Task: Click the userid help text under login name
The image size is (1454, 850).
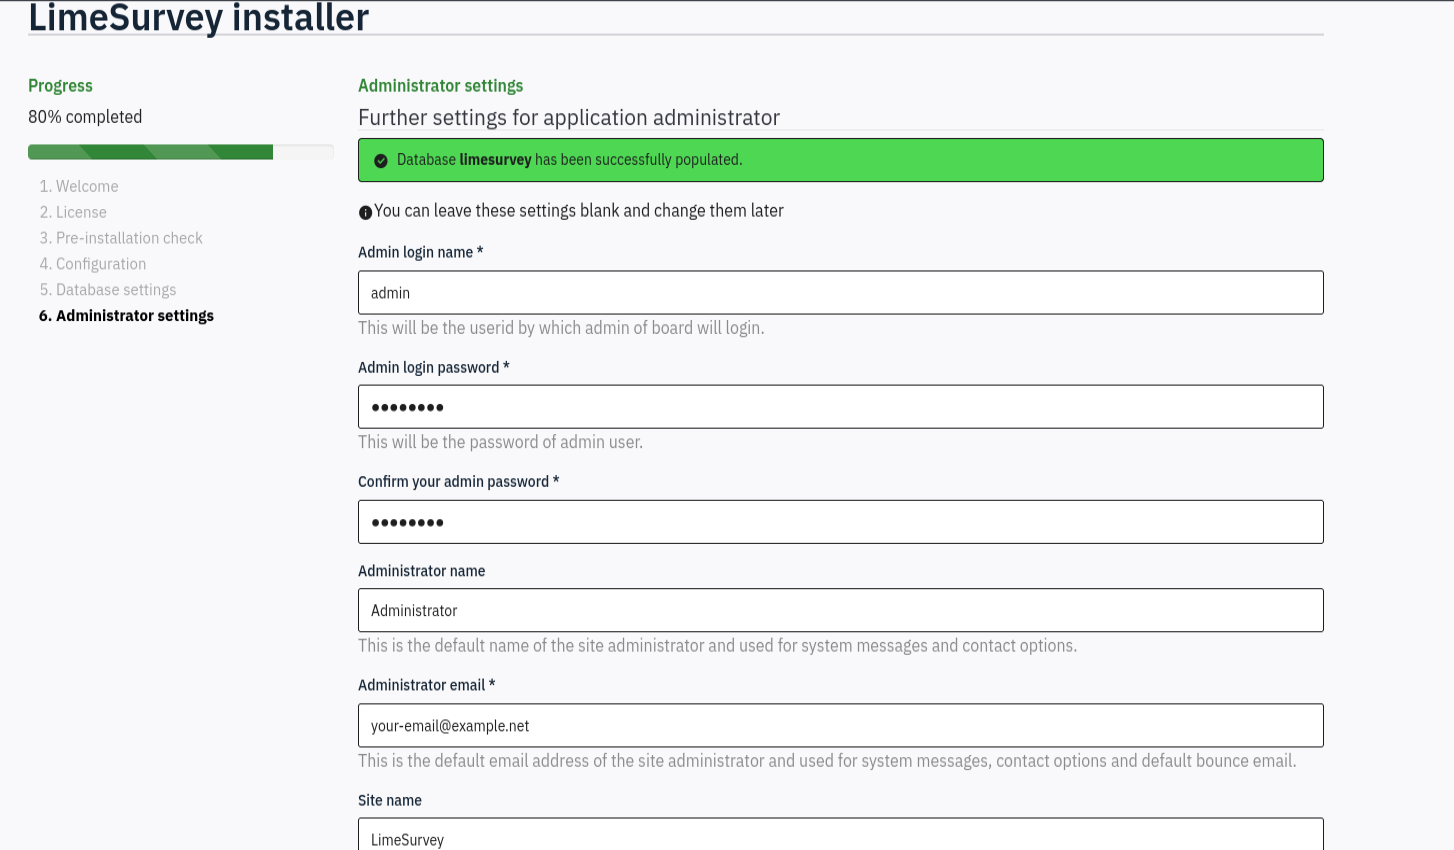Action: click(561, 328)
